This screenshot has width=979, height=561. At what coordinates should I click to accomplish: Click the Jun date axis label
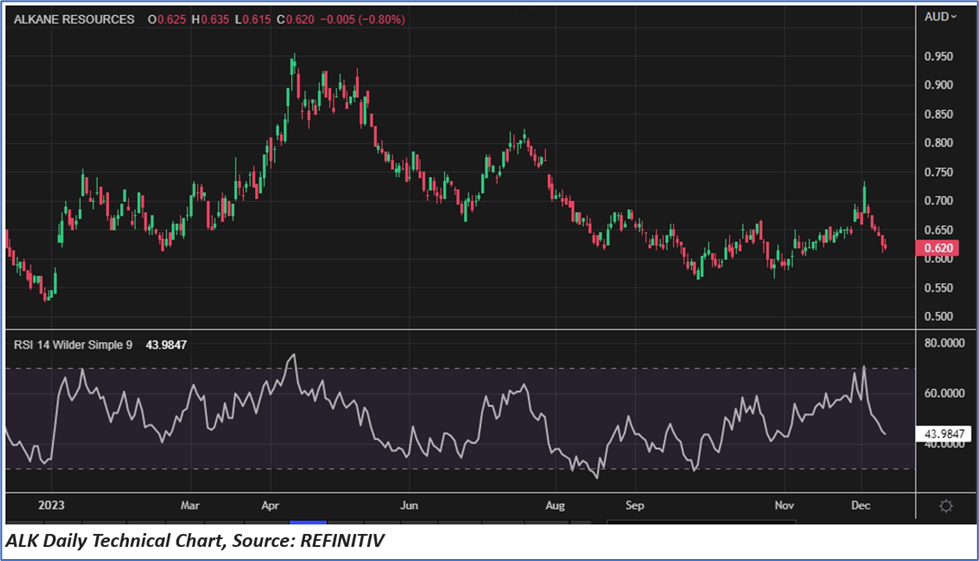[409, 505]
